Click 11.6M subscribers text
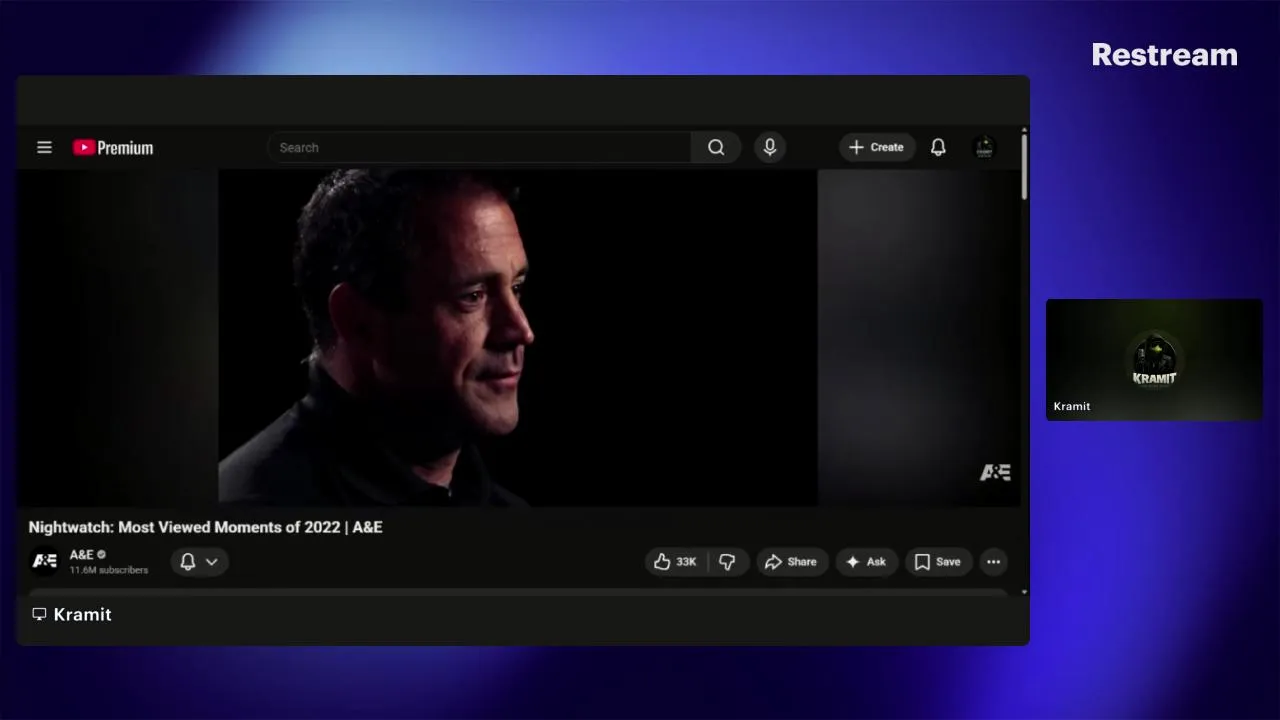 (108, 570)
